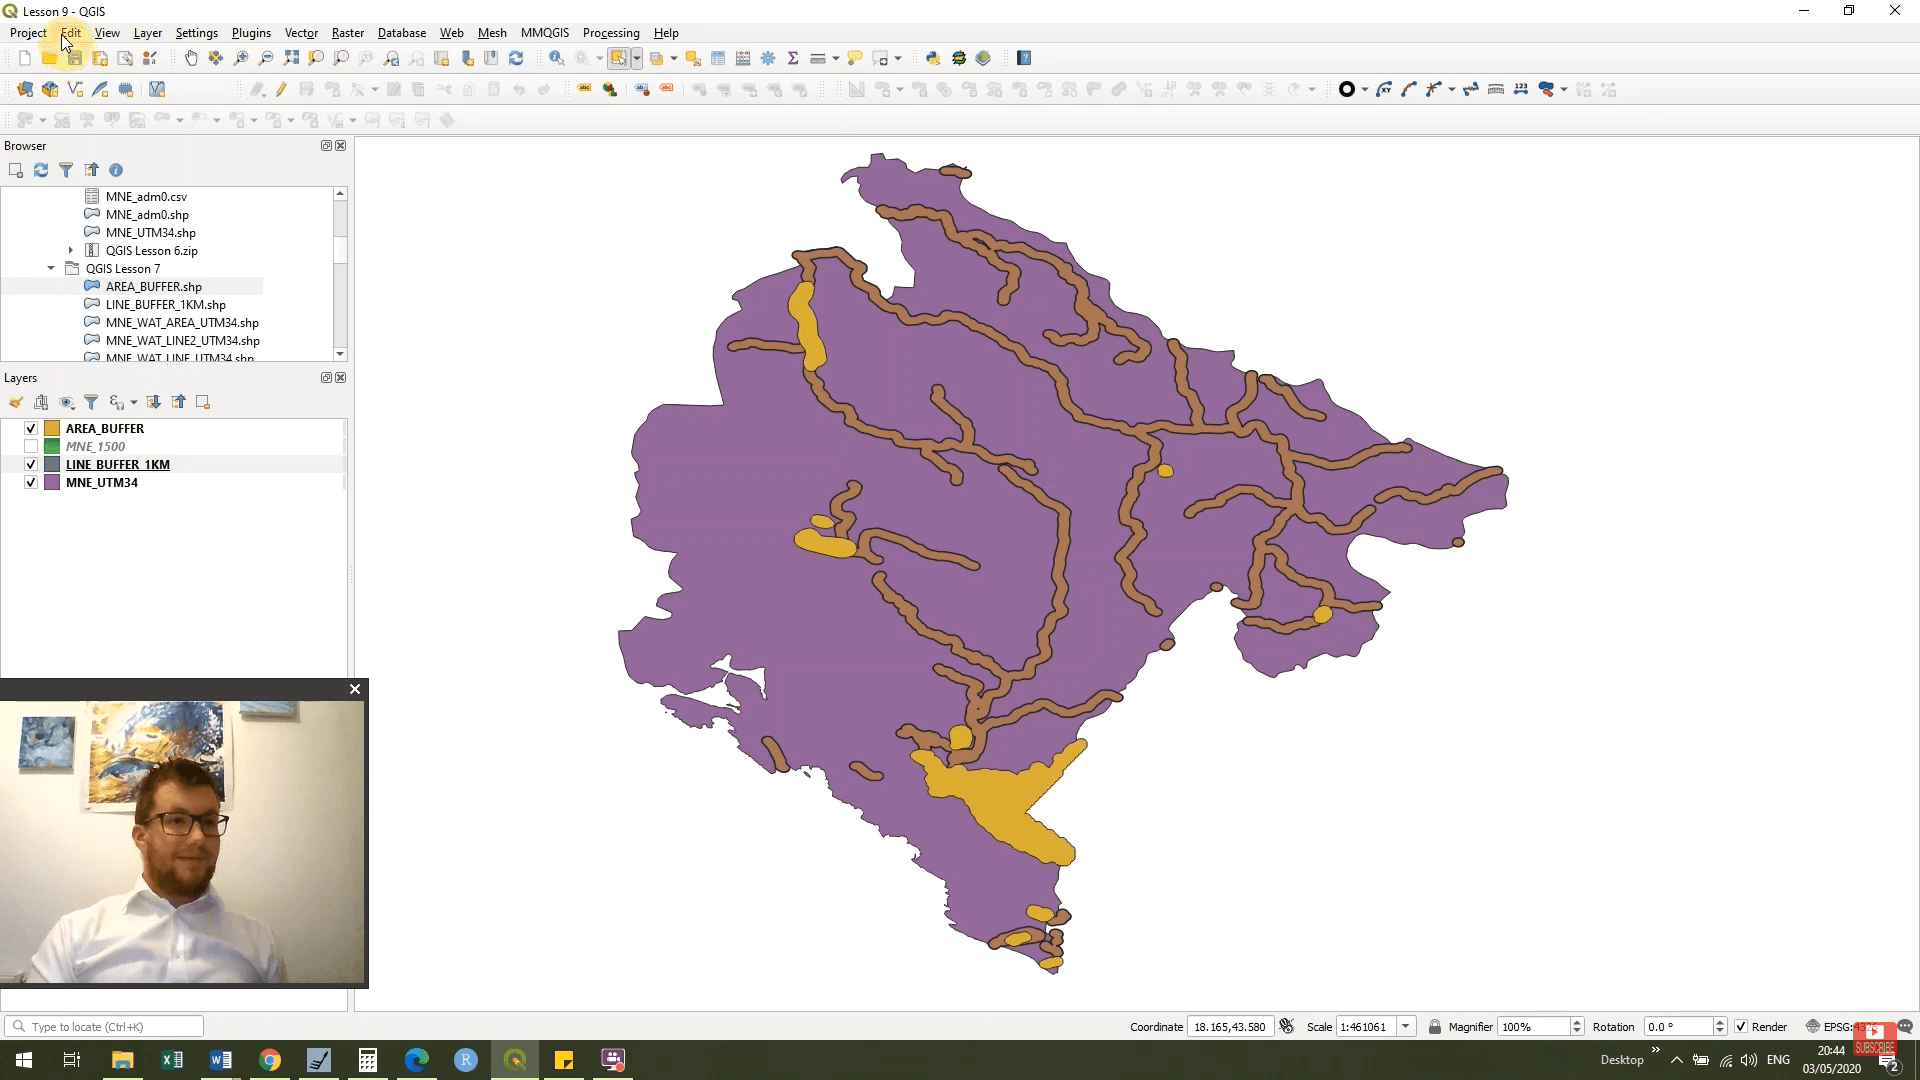The height and width of the screenshot is (1080, 1920).
Task: Click the Statistical Summary sigma icon
Action: tap(792, 58)
